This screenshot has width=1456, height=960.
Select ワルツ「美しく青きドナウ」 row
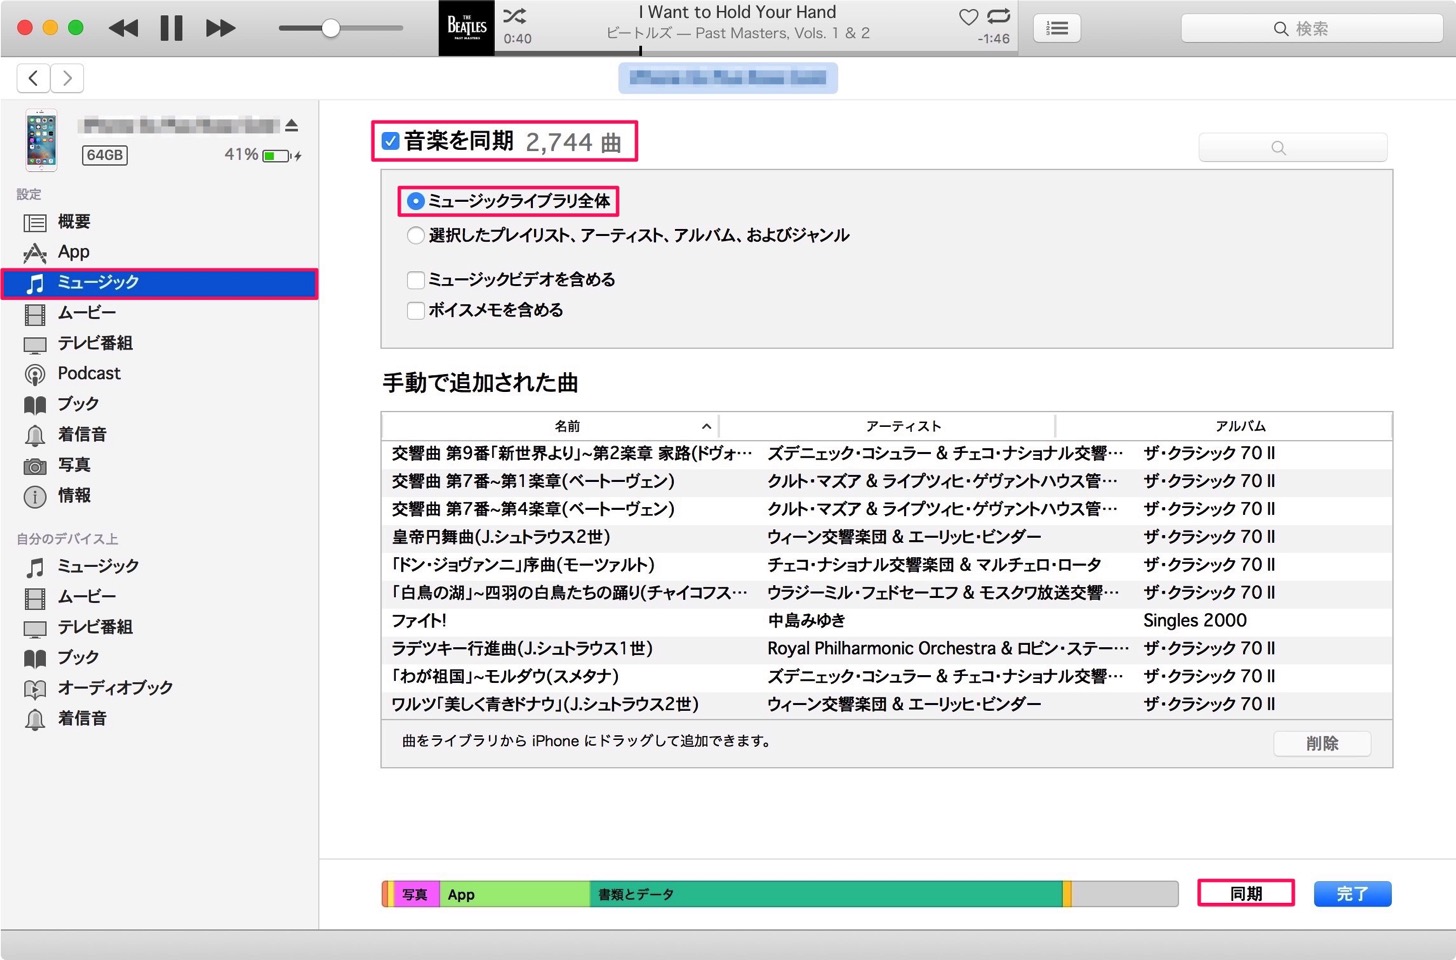[886, 704]
